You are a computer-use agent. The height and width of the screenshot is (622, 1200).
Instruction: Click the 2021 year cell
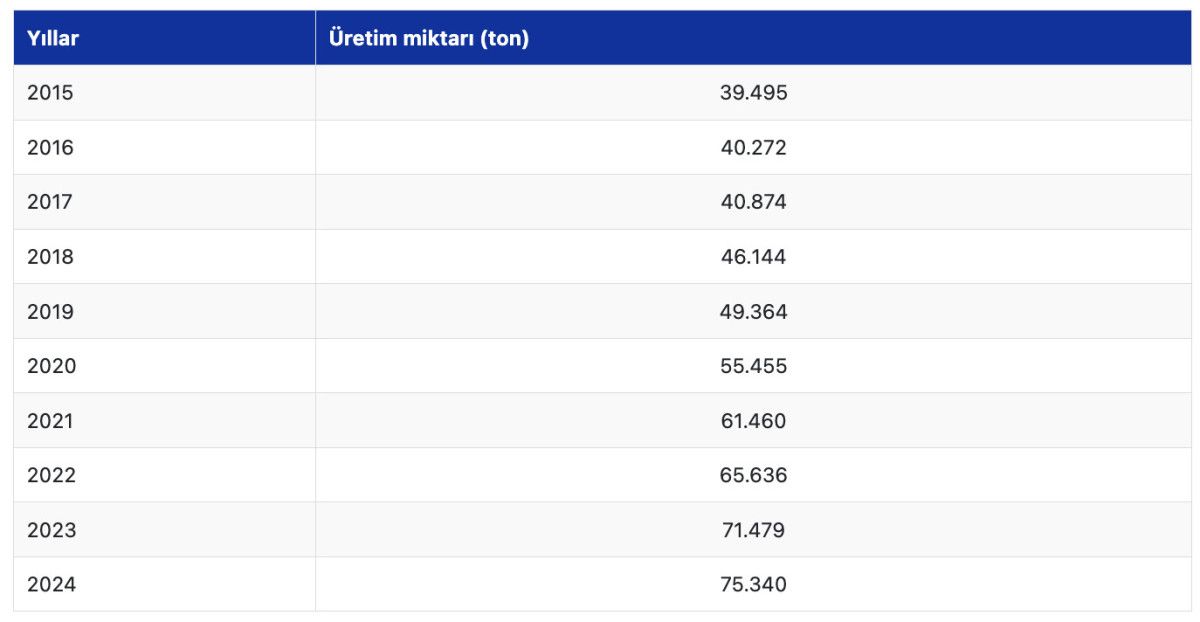[51, 421]
